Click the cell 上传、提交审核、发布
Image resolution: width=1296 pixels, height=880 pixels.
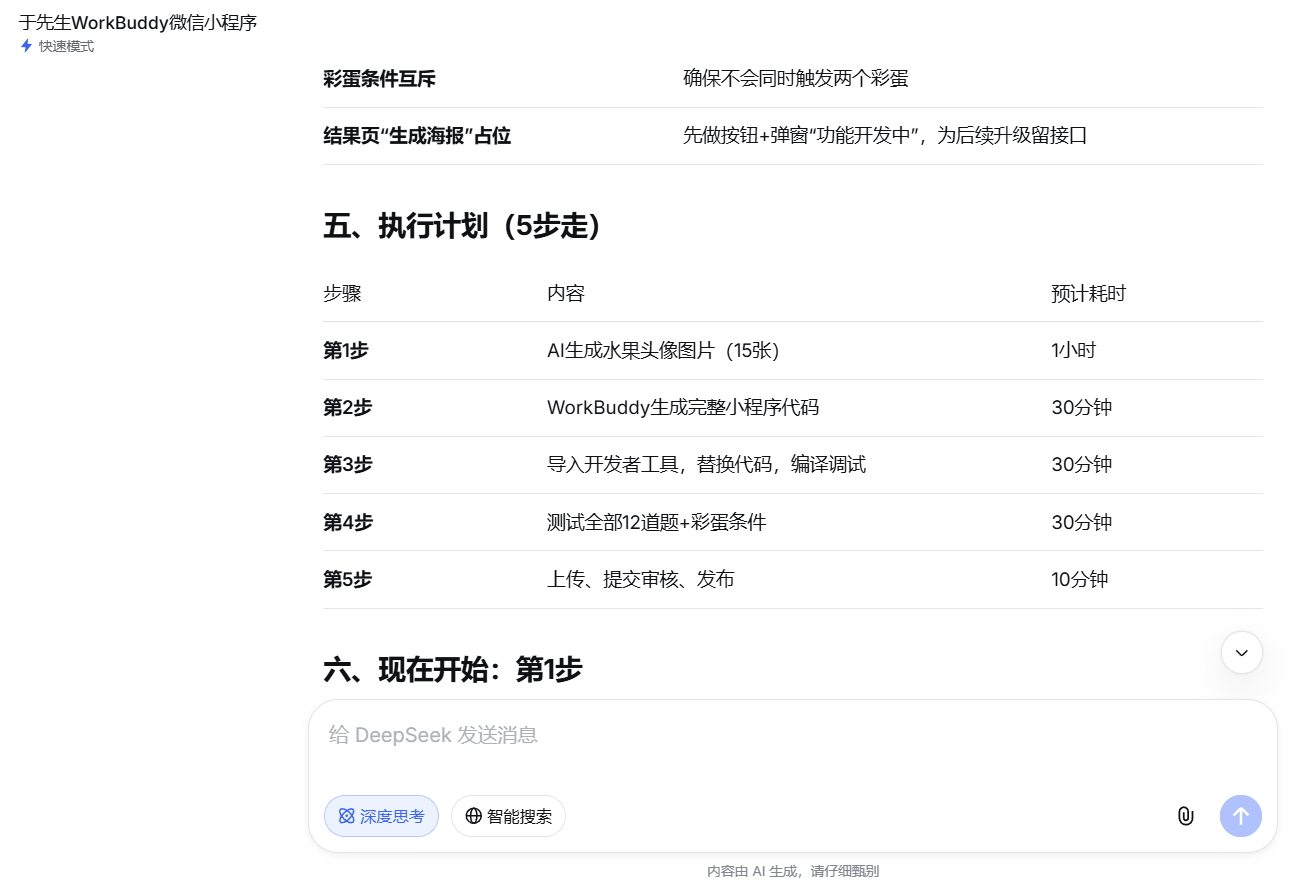coord(641,579)
